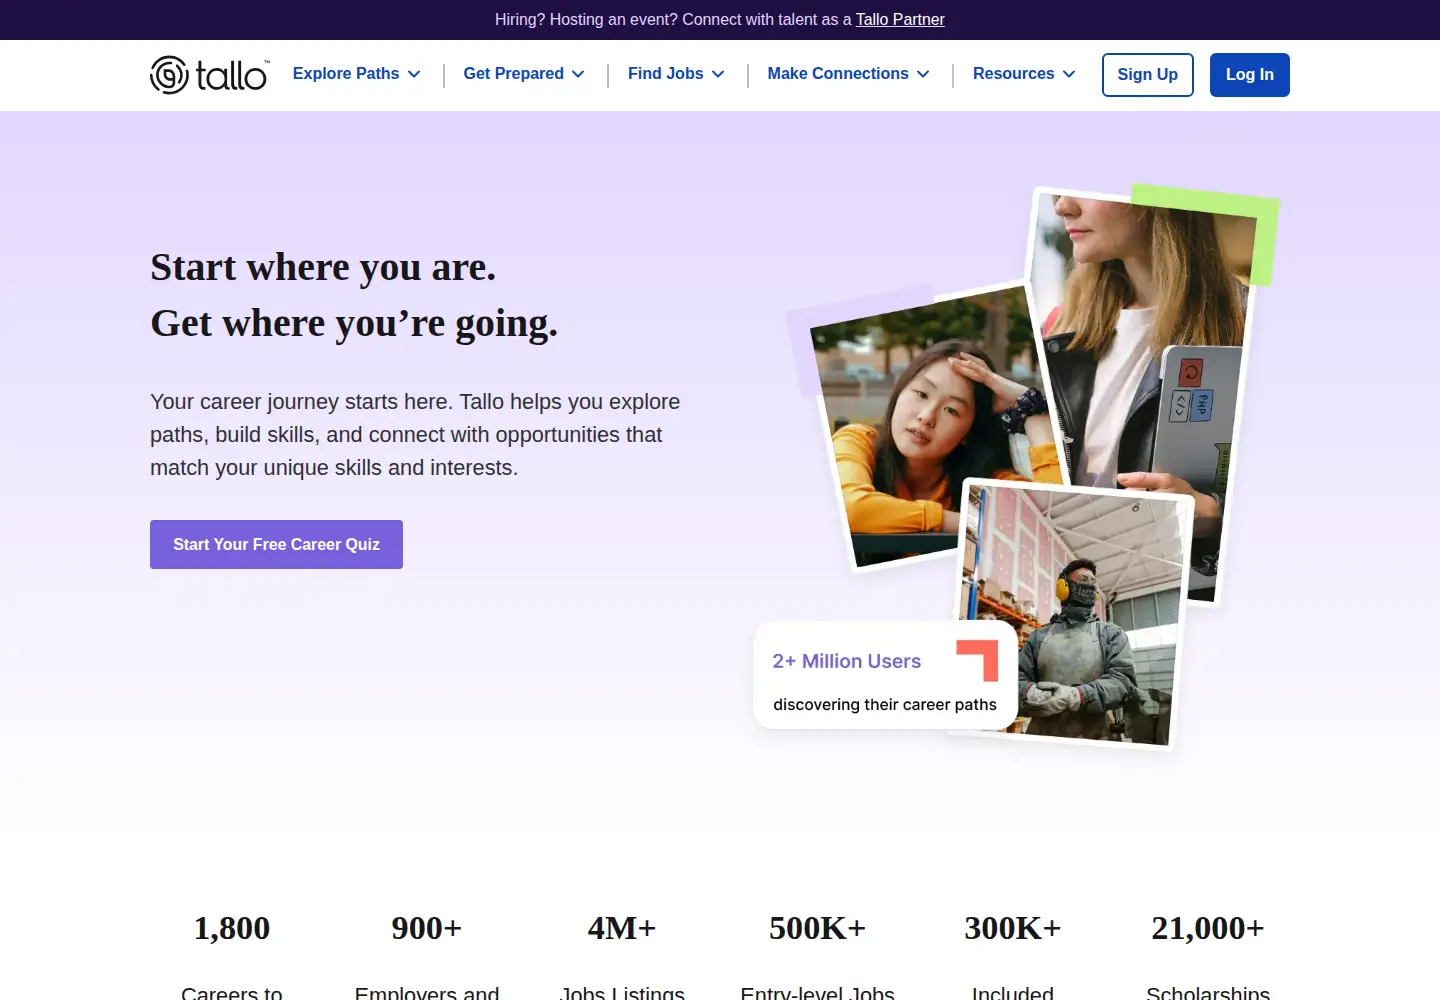Expand the Explore Paths menu
Screen dimensions: 1440x1000
coord(357,74)
